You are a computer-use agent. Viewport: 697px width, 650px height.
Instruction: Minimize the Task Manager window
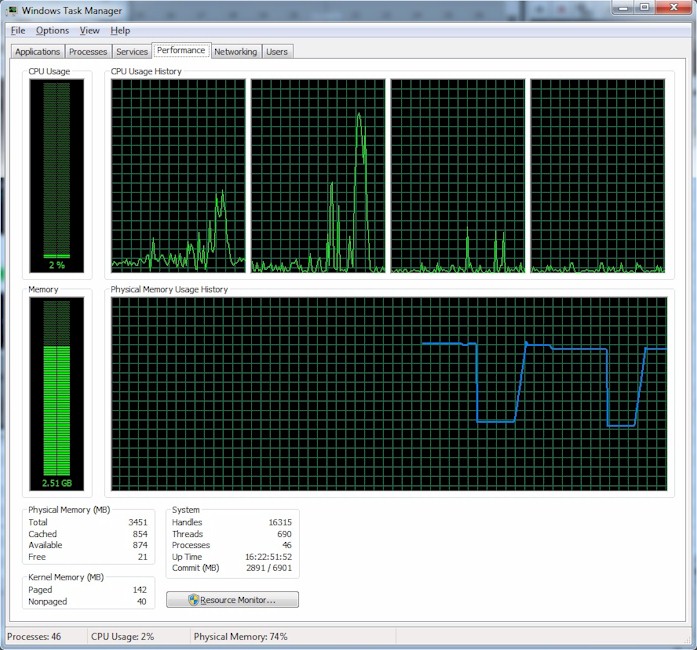[623, 8]
